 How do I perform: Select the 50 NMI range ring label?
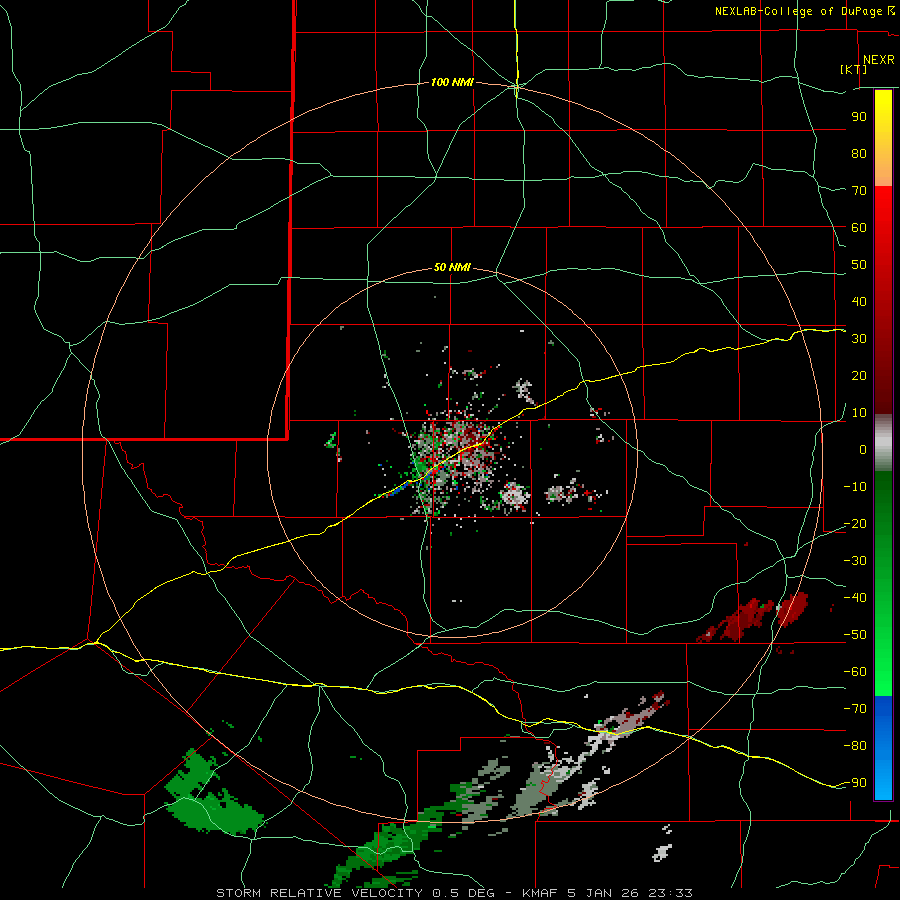tap(452, 267)
